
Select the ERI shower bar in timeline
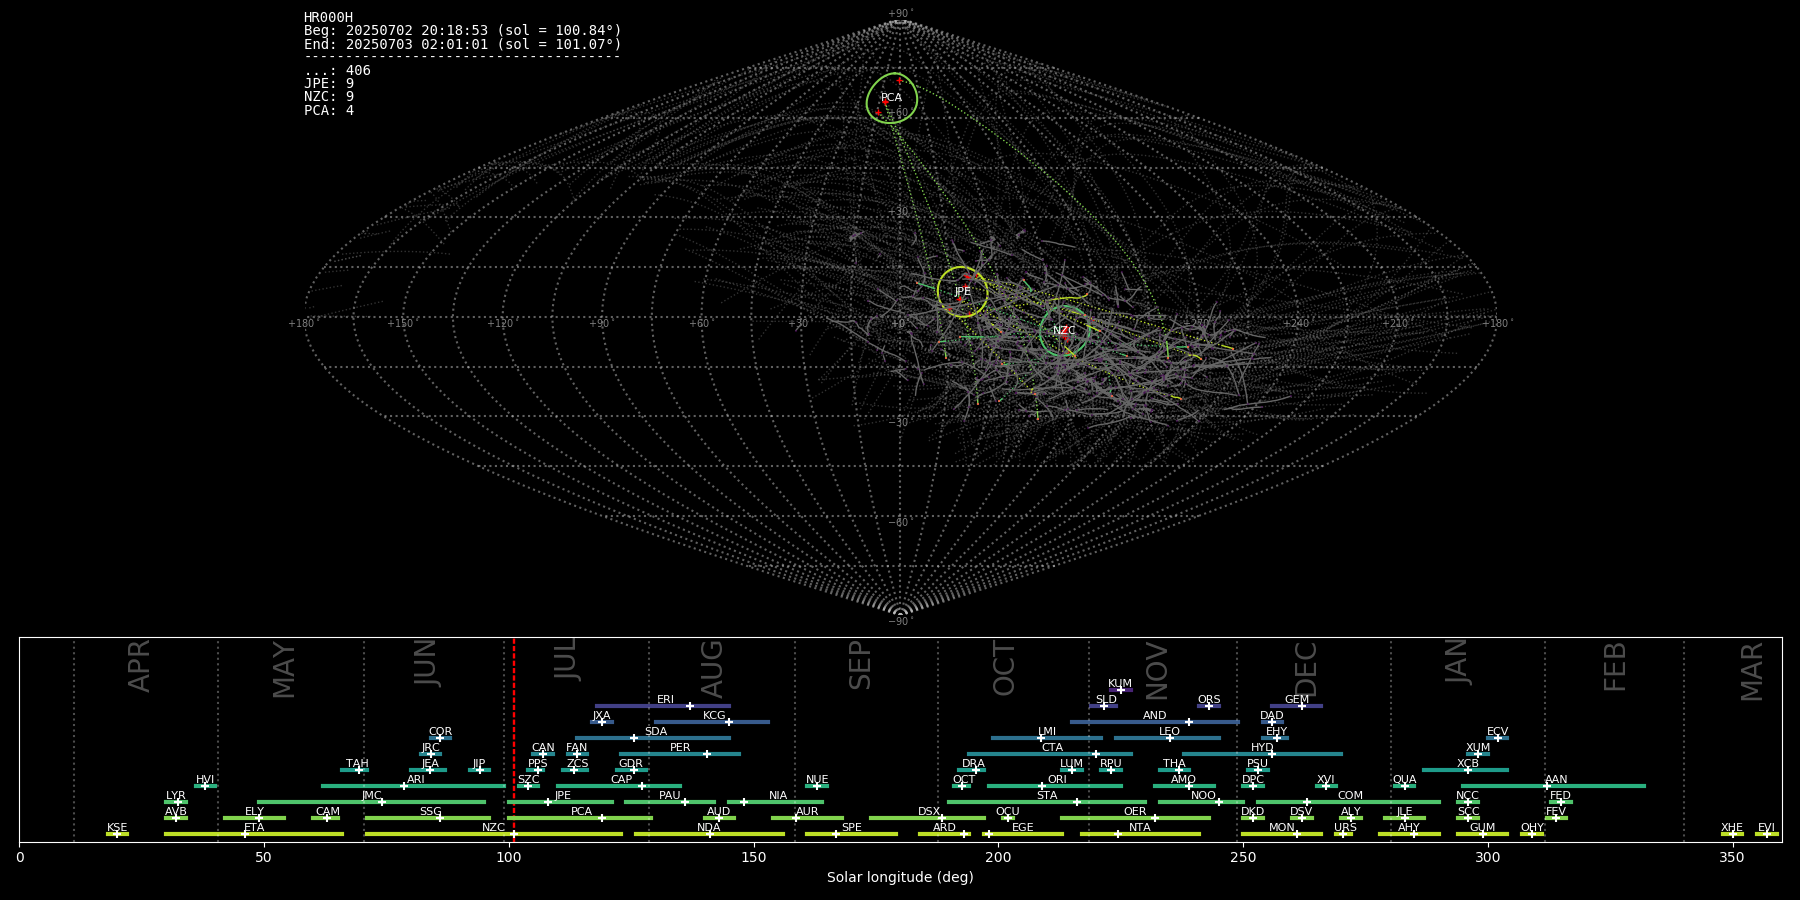(663, 706)
